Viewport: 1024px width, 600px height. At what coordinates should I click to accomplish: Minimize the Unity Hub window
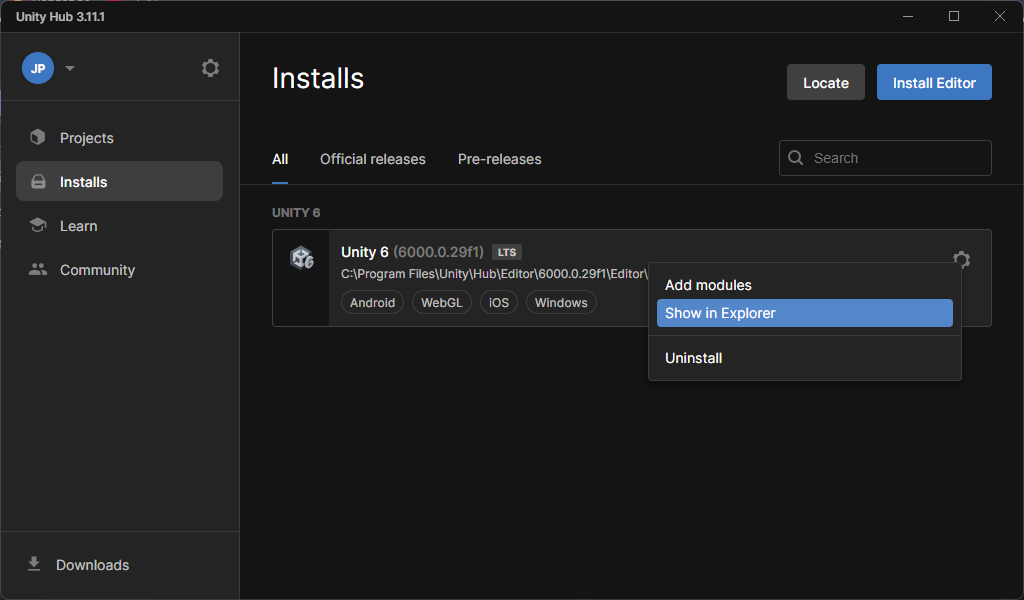click(x=908, y=16)
